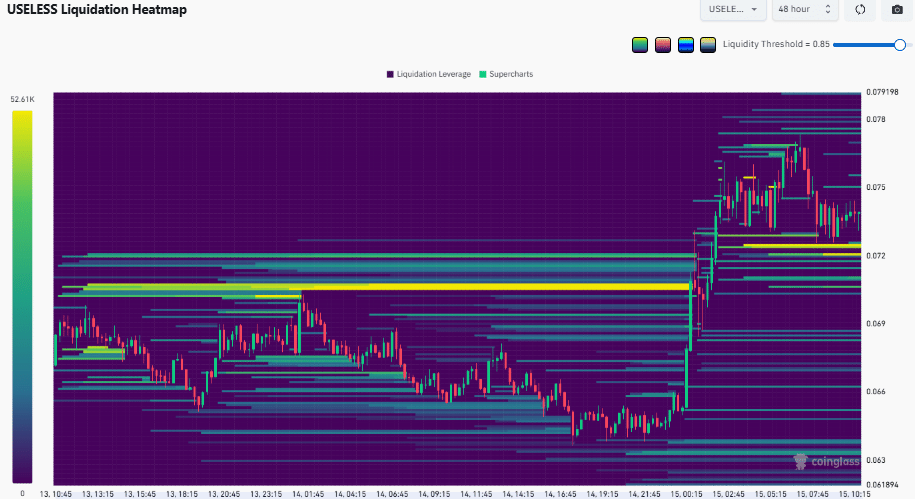Viewport: 915px width, 499px height.
Task: Select the yellow-navy color scheme swatch
Action: coord(708,45)
